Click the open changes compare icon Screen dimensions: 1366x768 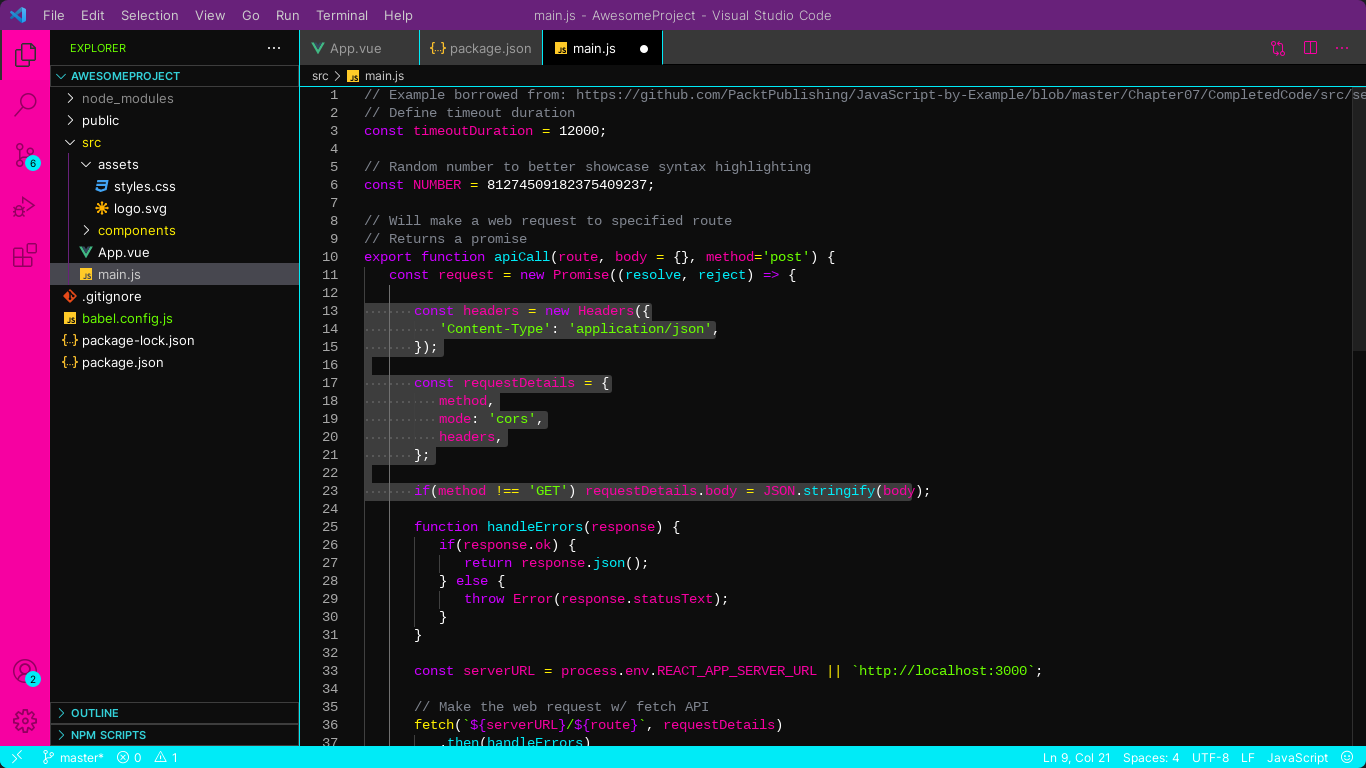(x=1278, y=48)
